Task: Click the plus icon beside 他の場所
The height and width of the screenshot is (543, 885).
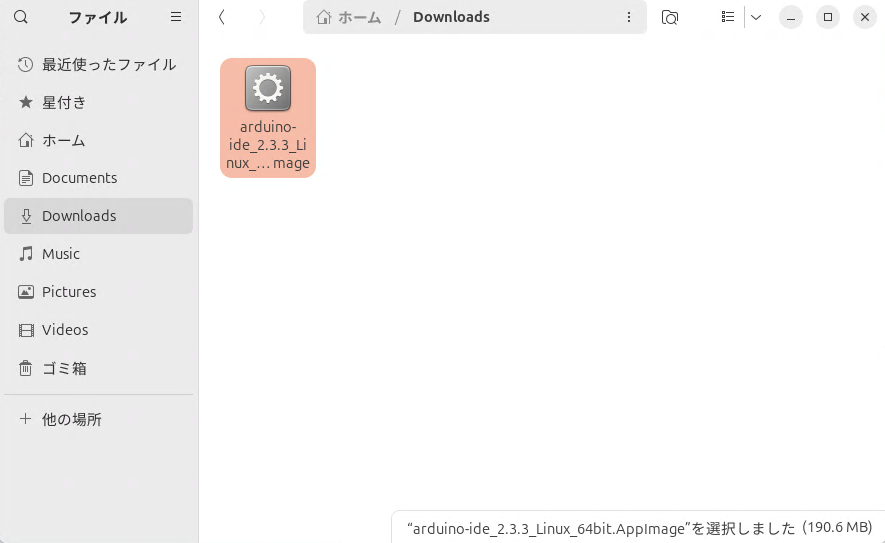Action: 25,419
